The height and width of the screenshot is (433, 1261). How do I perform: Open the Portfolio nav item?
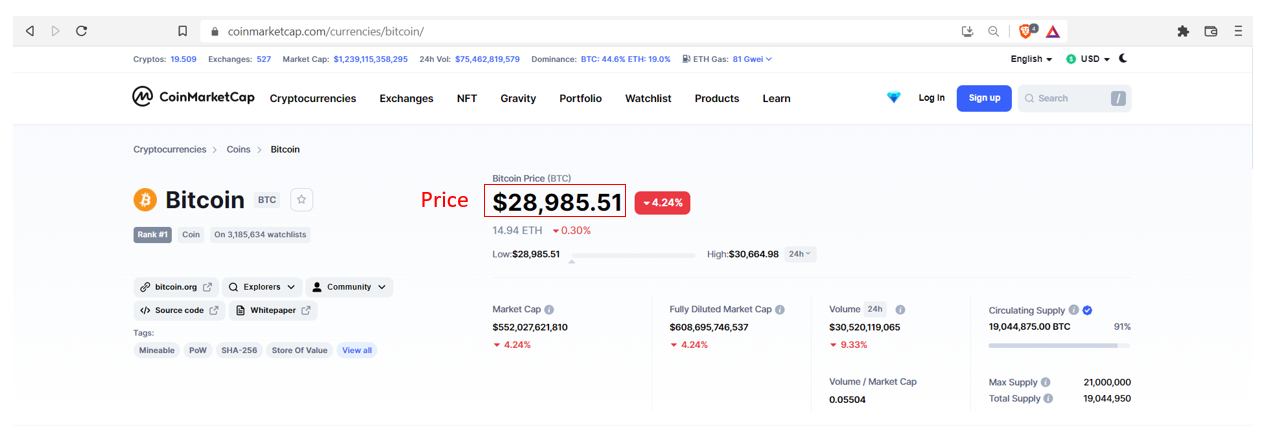[581, 98]
